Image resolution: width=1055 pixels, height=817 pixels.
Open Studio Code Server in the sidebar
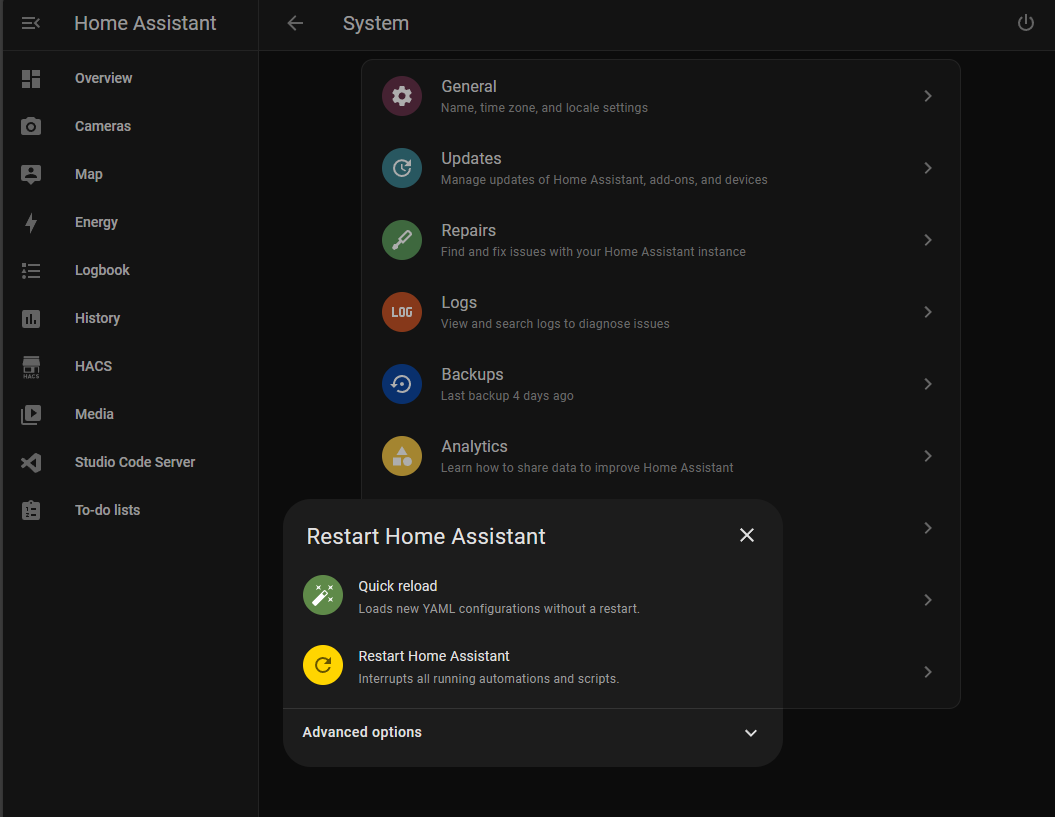click(134, 462)
